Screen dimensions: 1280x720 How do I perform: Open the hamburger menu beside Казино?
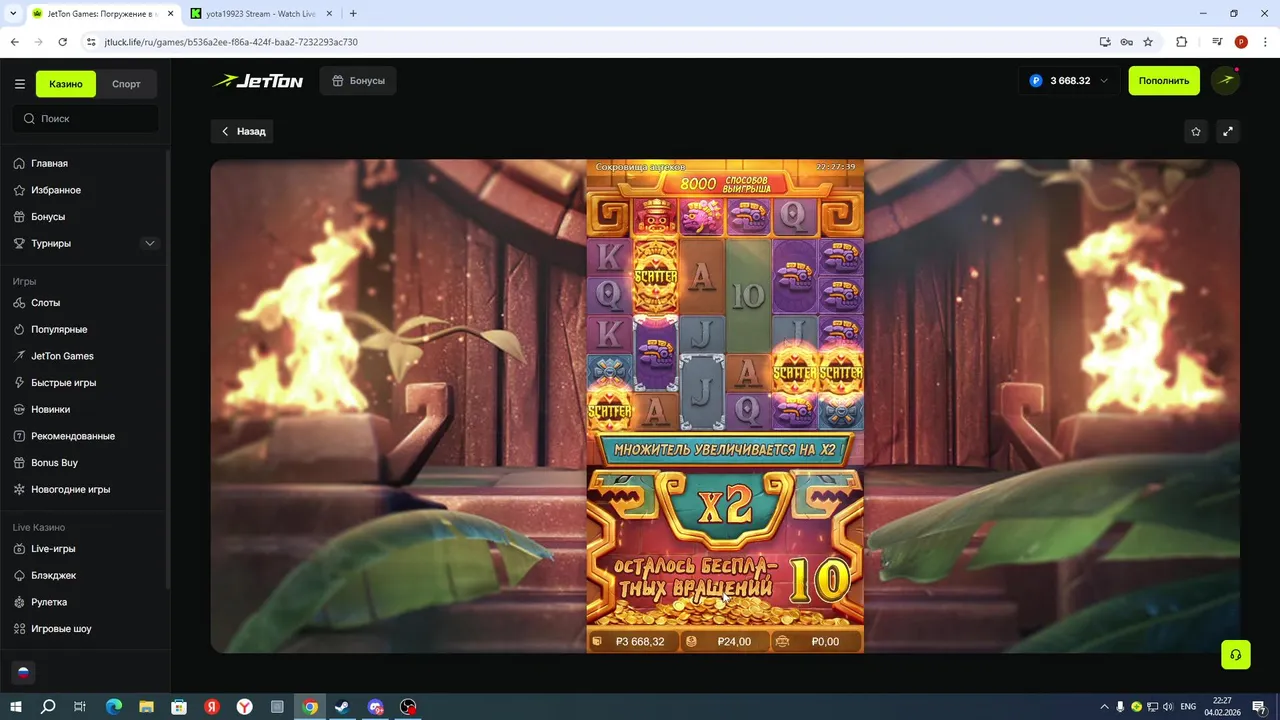(x=19, y=84)
